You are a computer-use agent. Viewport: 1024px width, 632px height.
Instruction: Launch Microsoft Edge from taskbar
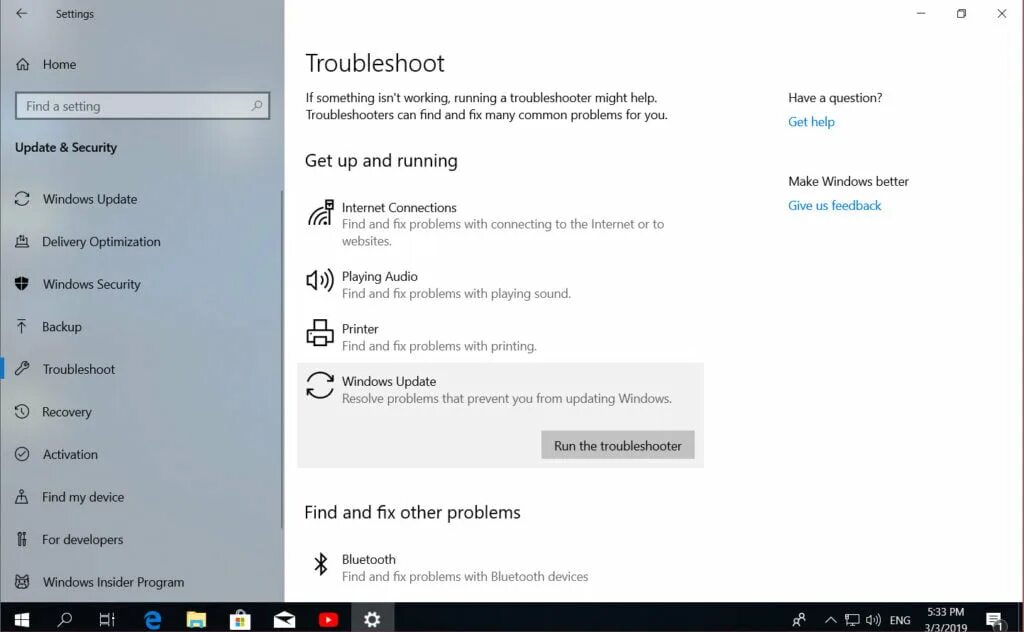coord(152,619)
